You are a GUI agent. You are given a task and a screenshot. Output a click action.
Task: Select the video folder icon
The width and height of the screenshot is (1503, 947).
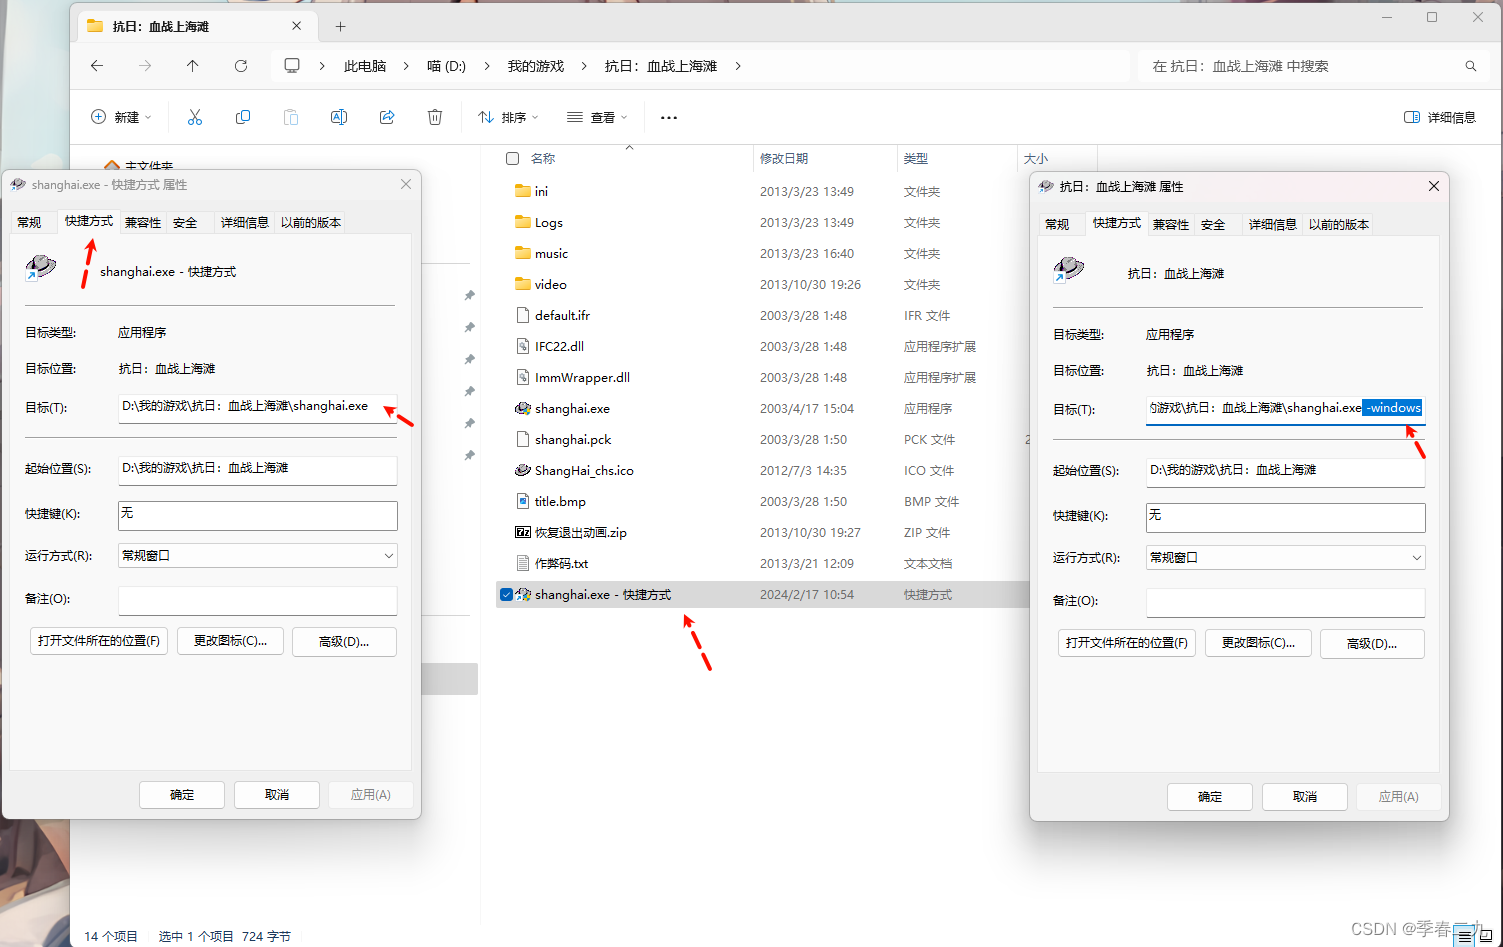(x=523, y=284)
